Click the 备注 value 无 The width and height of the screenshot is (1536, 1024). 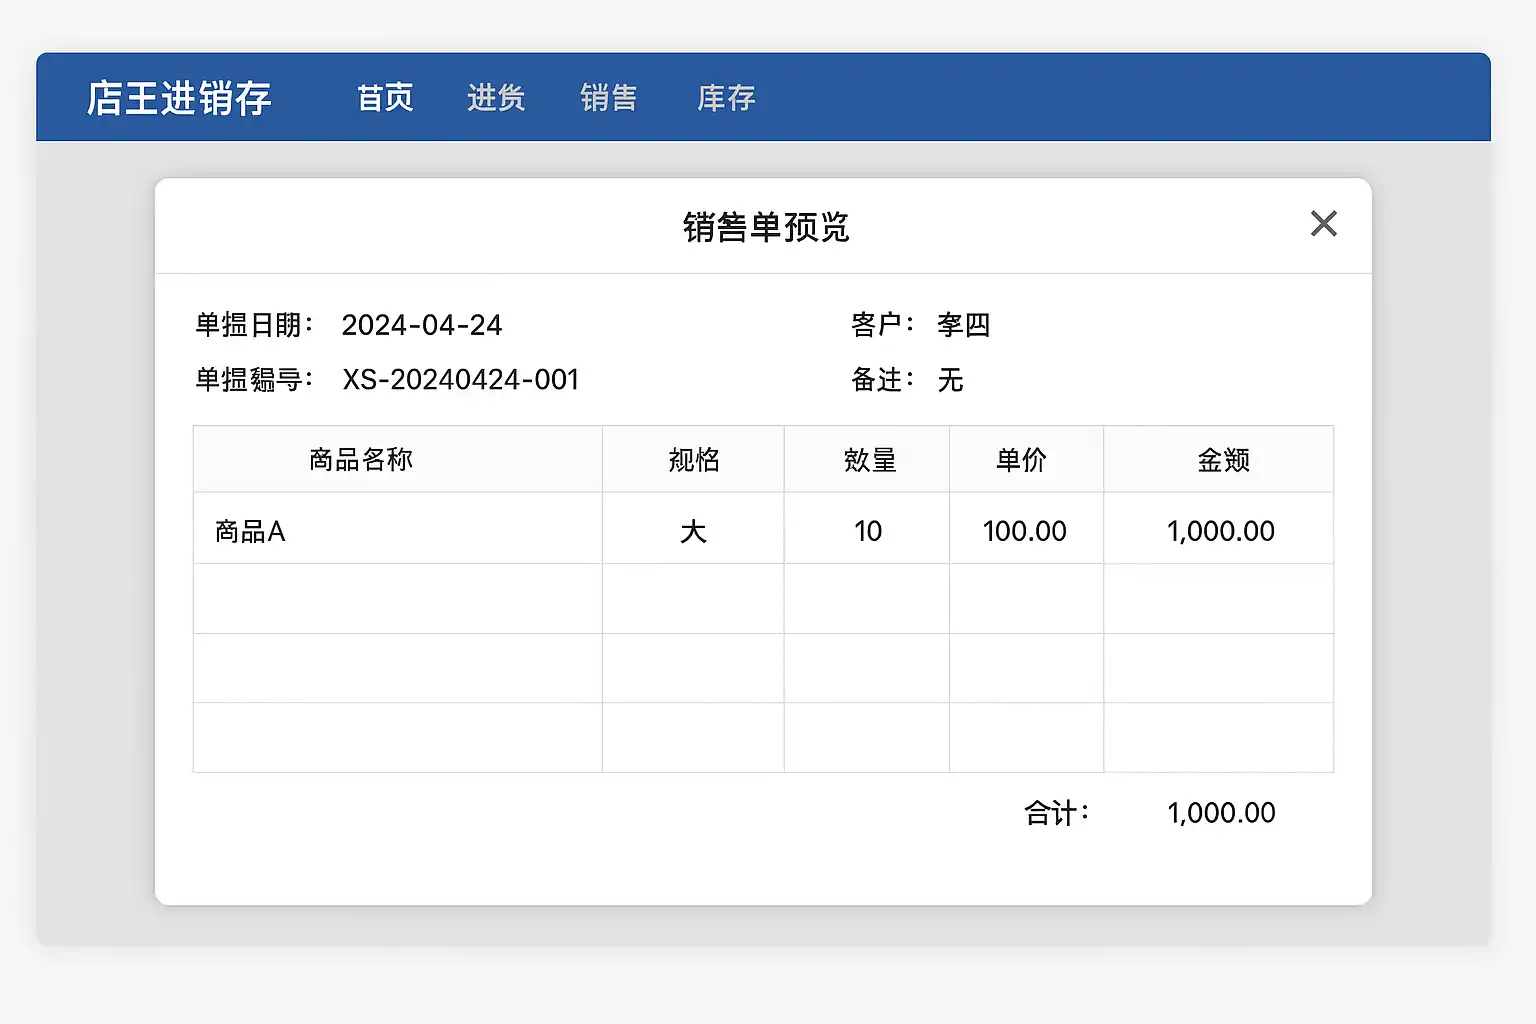click(950, 380)
